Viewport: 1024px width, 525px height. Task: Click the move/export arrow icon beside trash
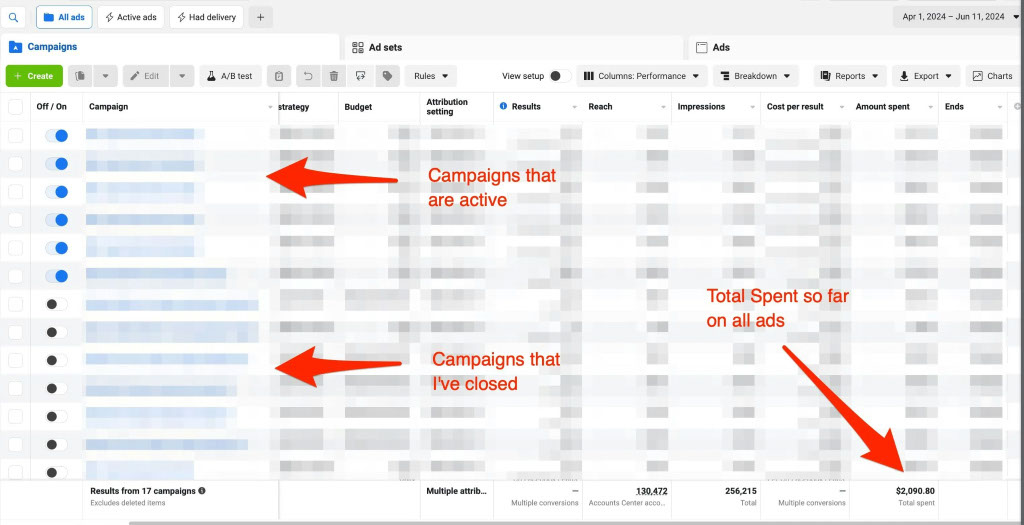pos(360,76)
